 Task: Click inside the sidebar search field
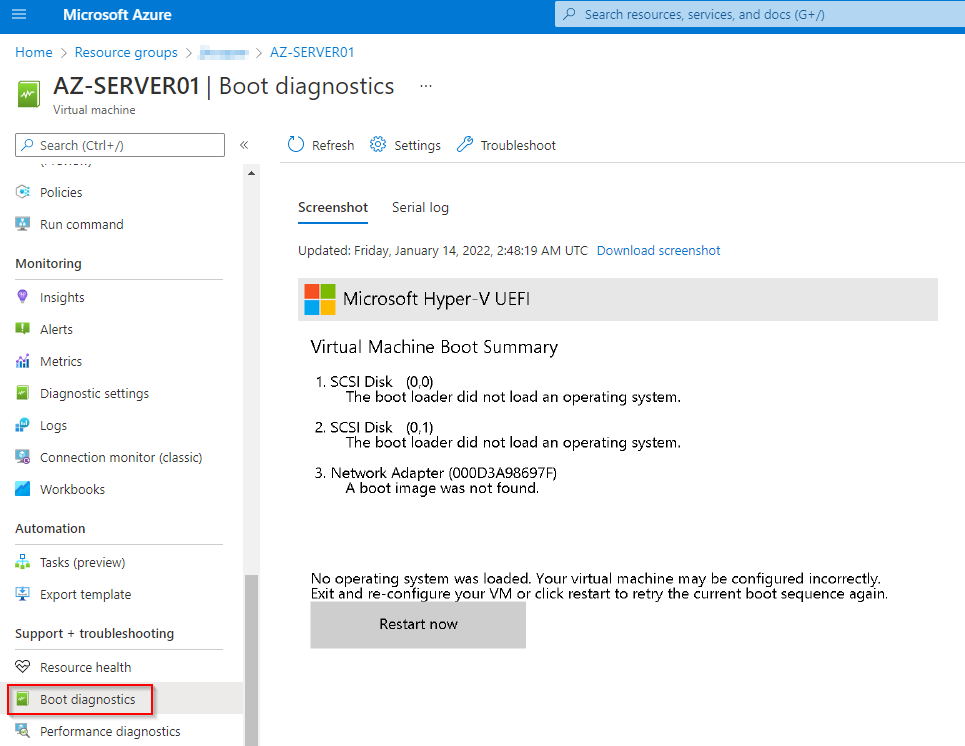tap(119, 144)
